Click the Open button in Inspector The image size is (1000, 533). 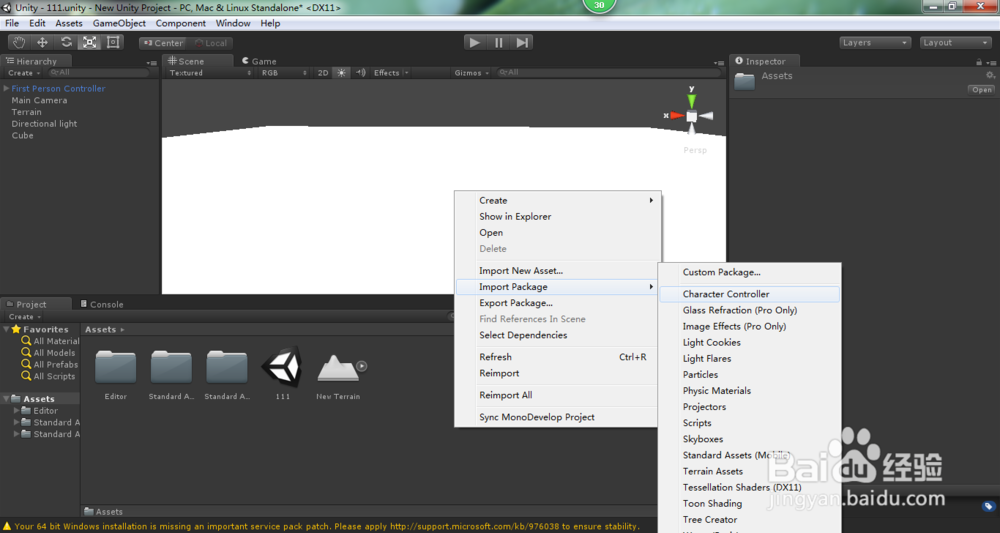point(982,90)
